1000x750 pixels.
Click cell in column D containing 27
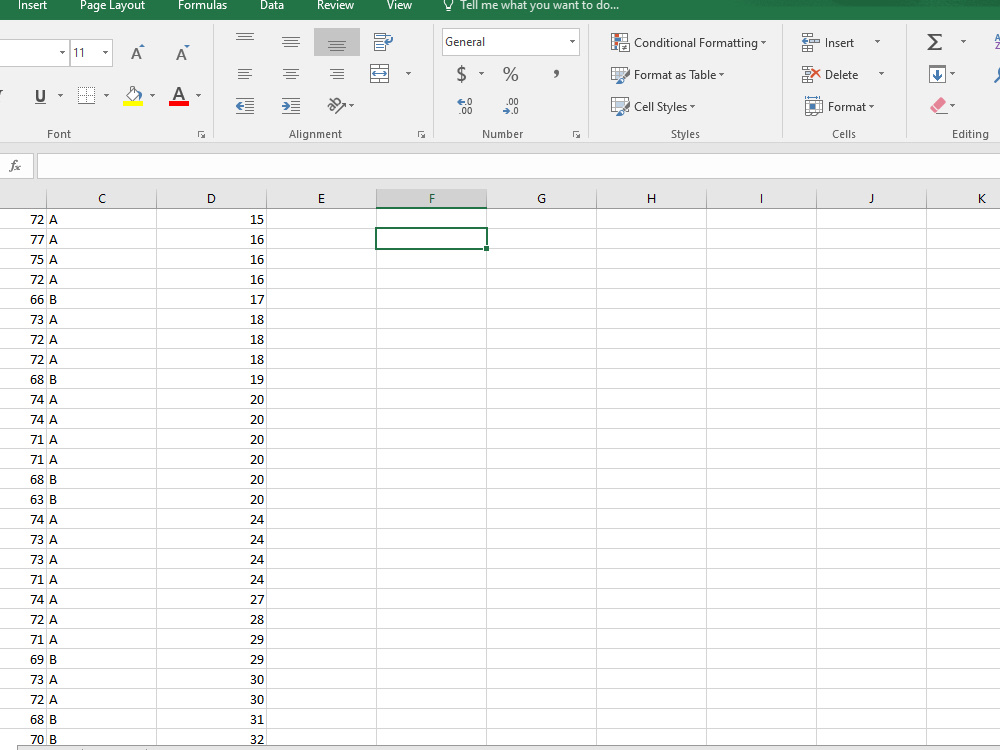(x=211, y=599)
